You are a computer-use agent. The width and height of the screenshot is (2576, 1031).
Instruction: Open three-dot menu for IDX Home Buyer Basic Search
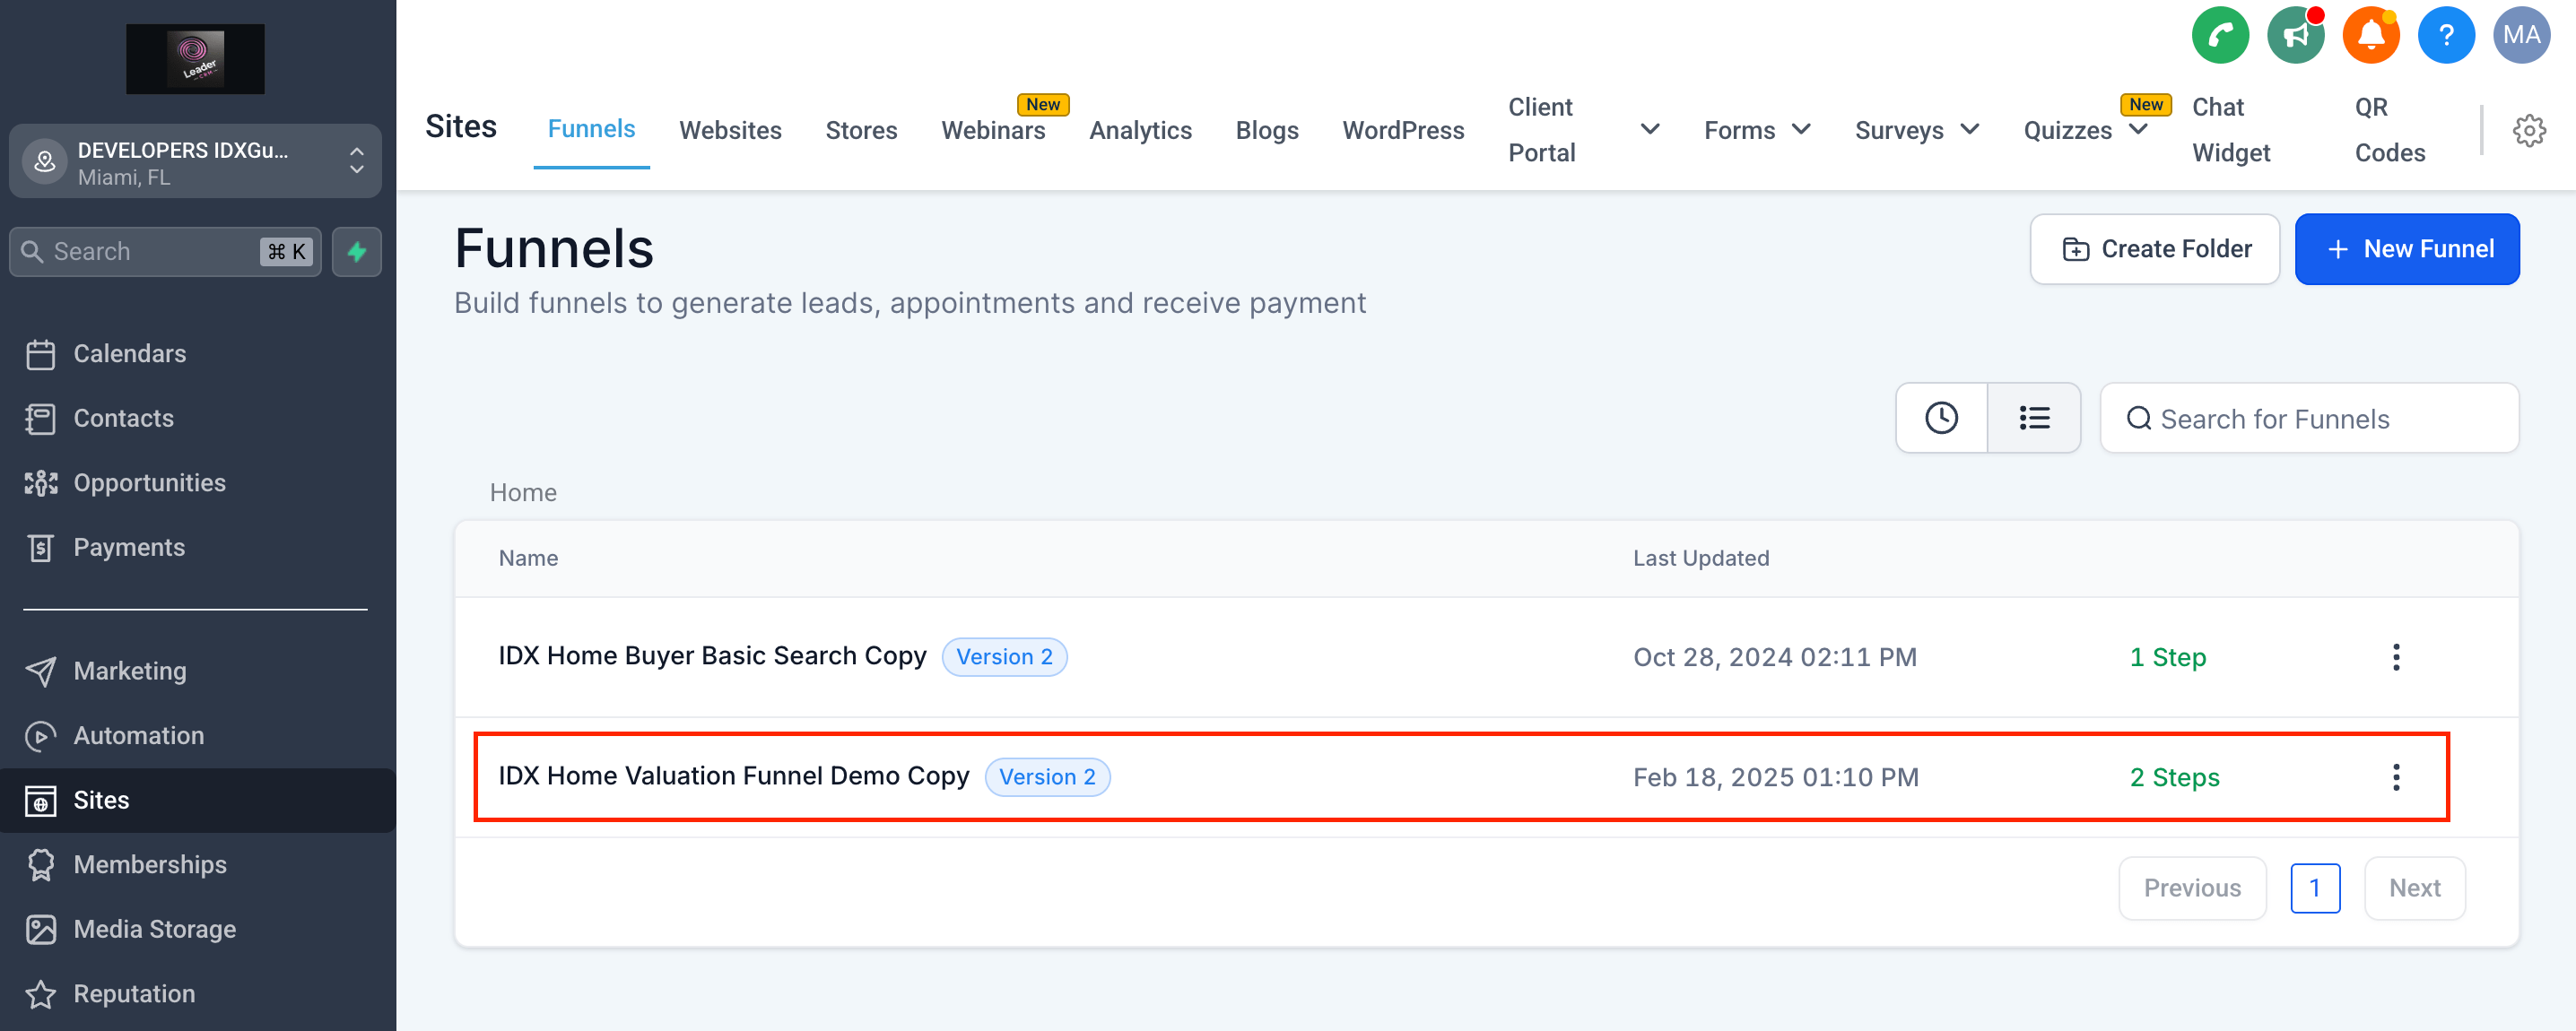pyautogui.click(x=2396, y=657)
